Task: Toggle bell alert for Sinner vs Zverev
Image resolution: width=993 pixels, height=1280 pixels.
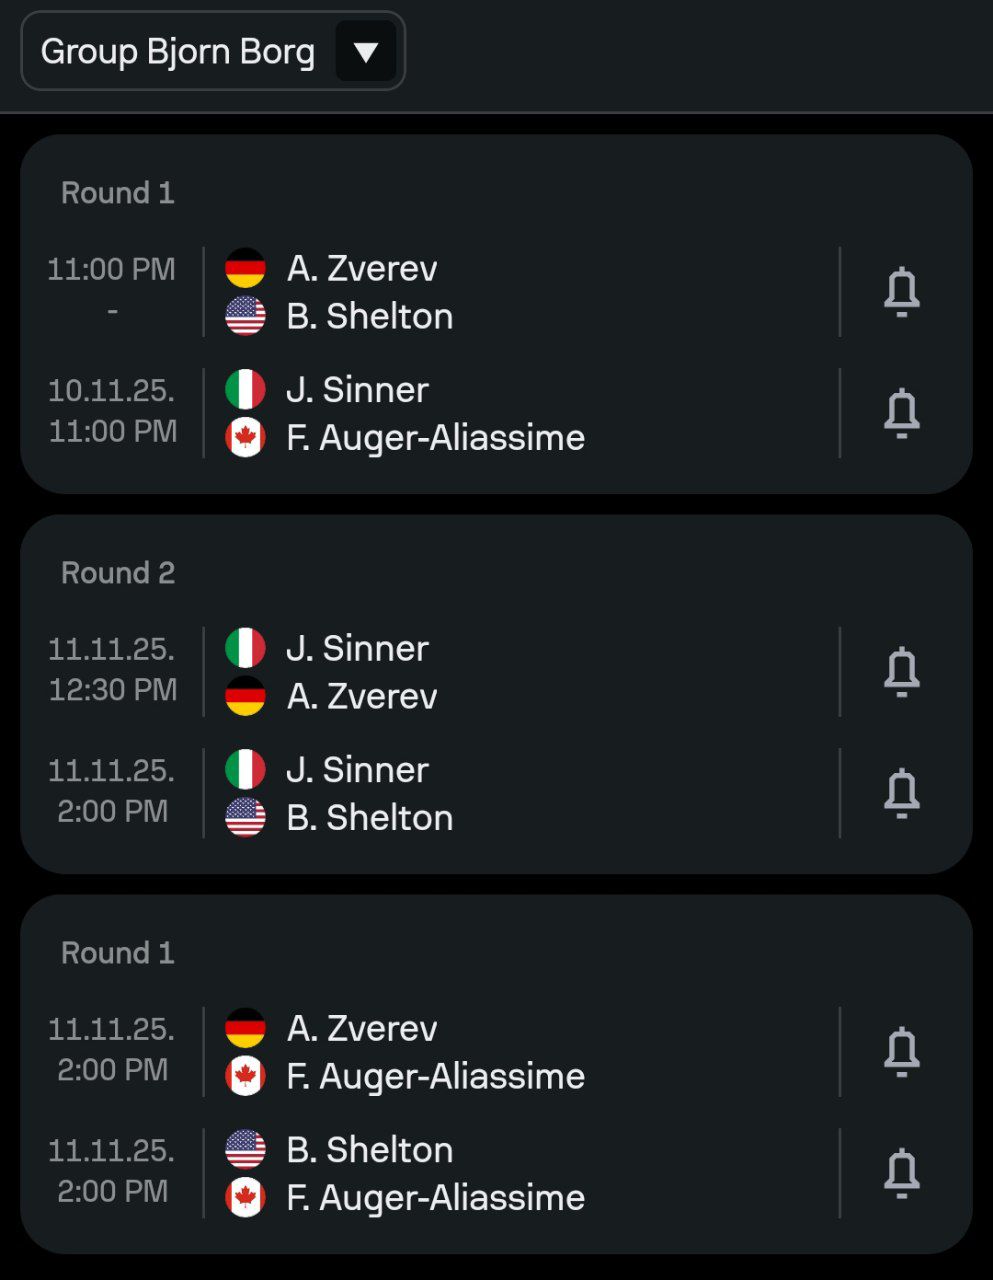Action: point(902,671)
